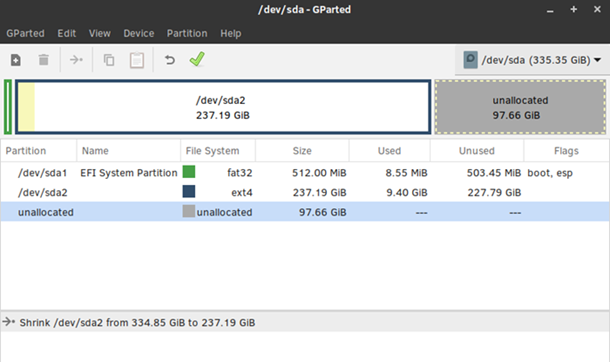The image size is (610, 362).
Task: Open the Partition menu
Action: coord(187,33)
